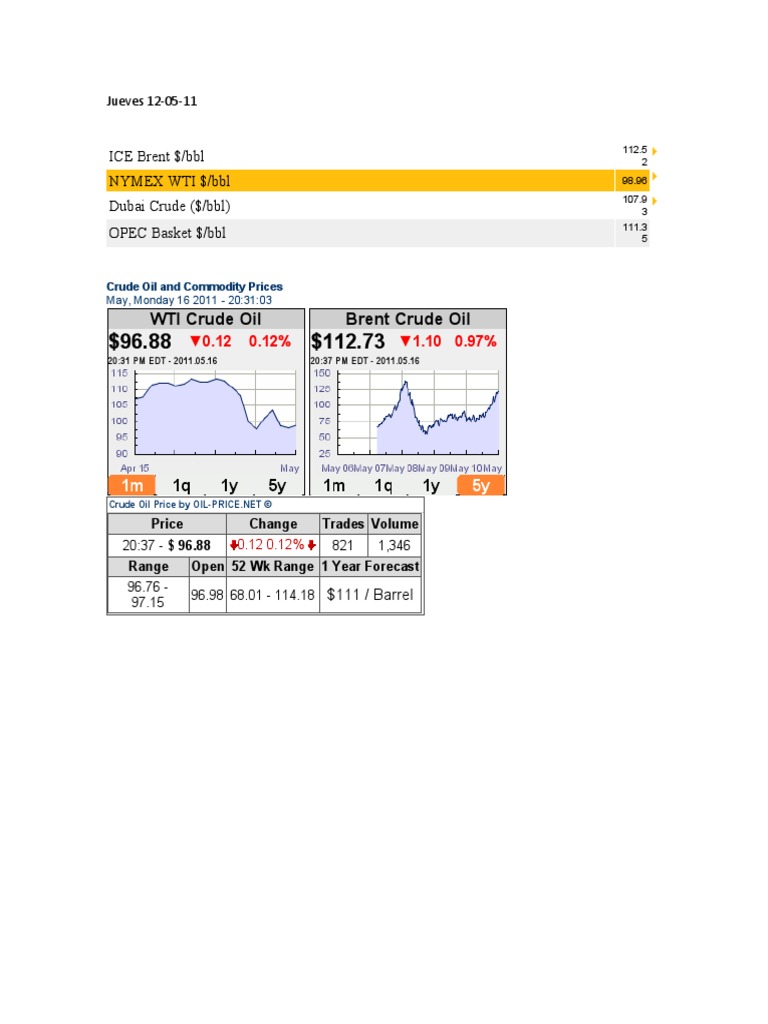Click the May, Monday 16 2011 timestamp
Image resolution: width=768 pixels, height=1024 pixels.
[189, 300]
